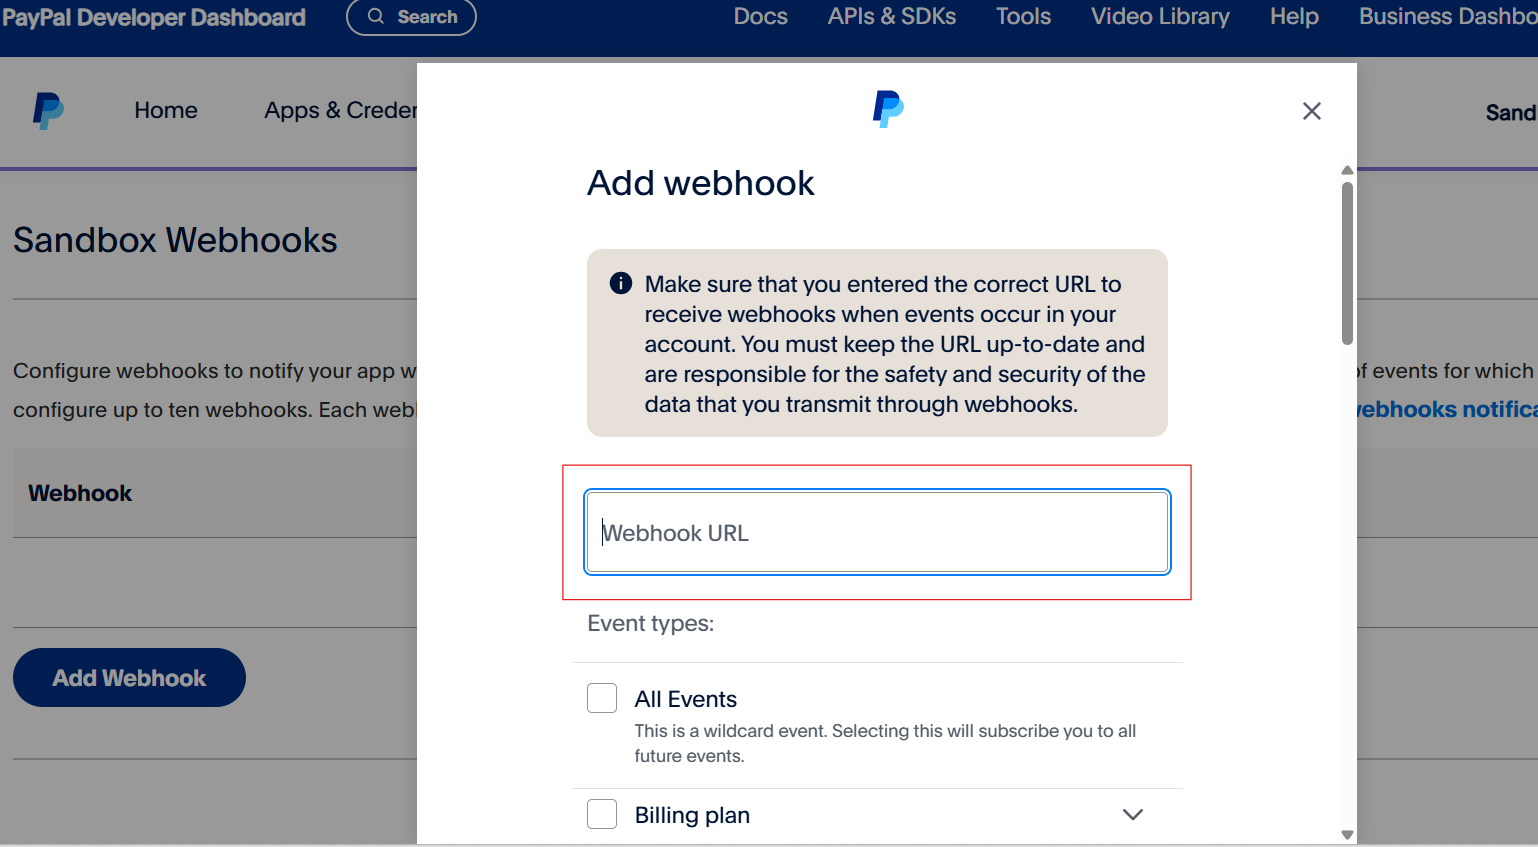This screenshot has height=847, width=1538.
Task: Click 'Sandbox Webhooks' page heading
Action: 175,240
